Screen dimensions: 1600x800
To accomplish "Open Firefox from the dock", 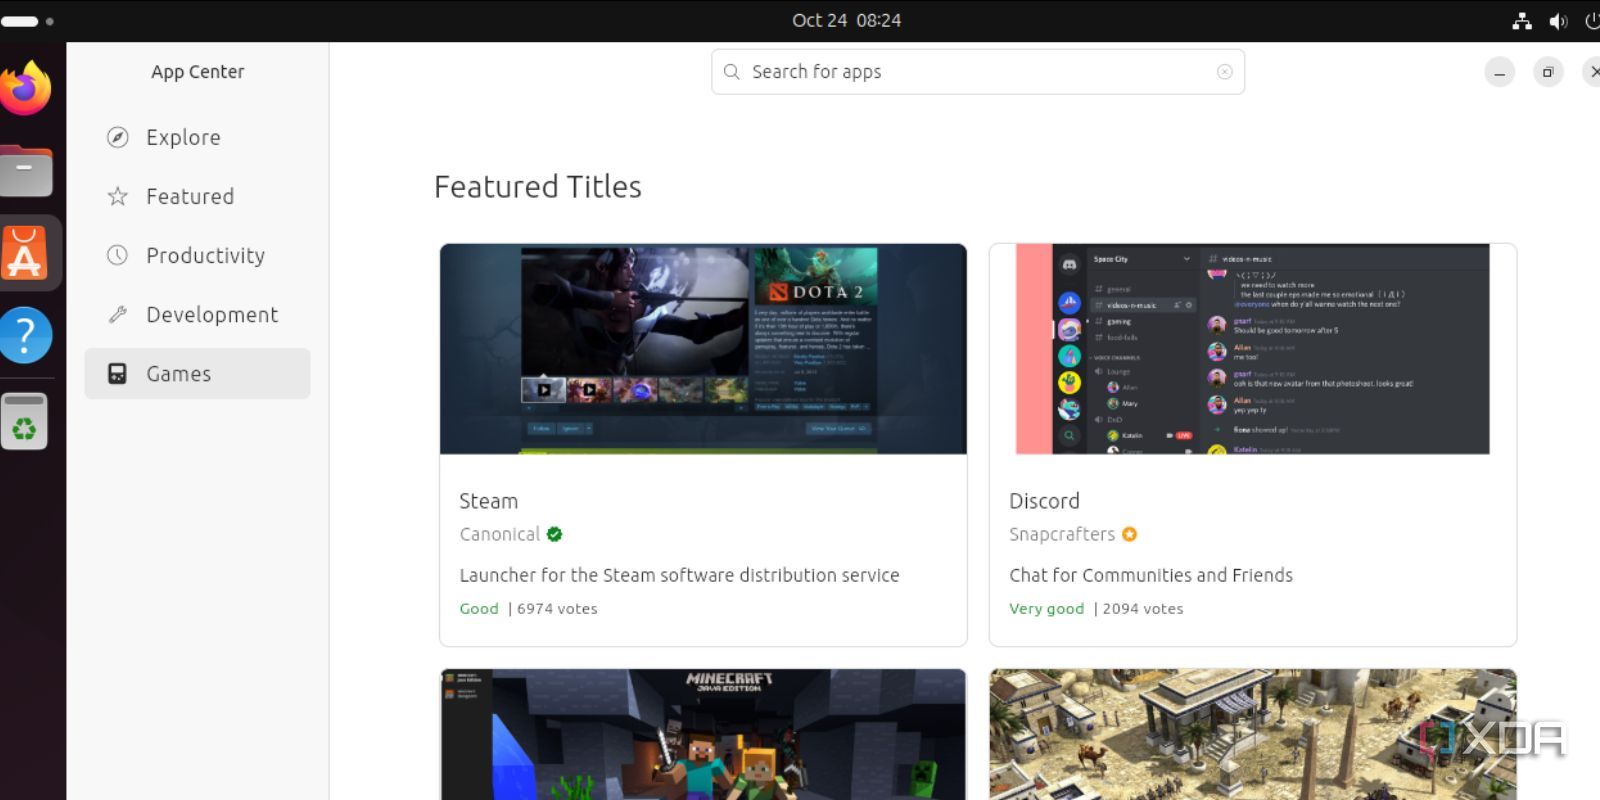I will point(25,88).
